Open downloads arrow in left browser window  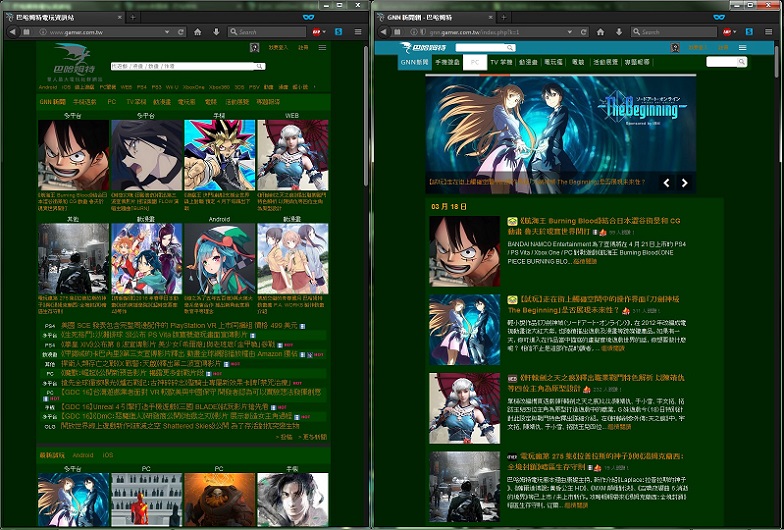click(216, 32)
